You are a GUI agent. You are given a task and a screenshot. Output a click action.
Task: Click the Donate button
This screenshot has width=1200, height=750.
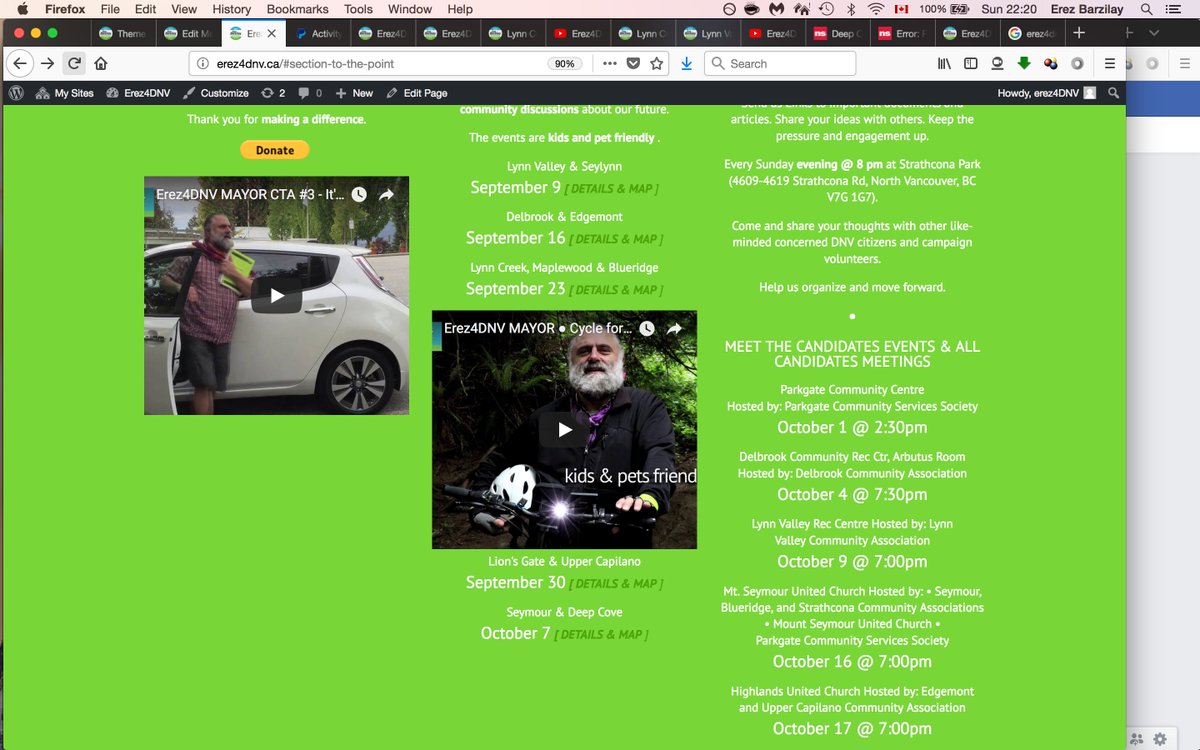[x=275, y=150]
